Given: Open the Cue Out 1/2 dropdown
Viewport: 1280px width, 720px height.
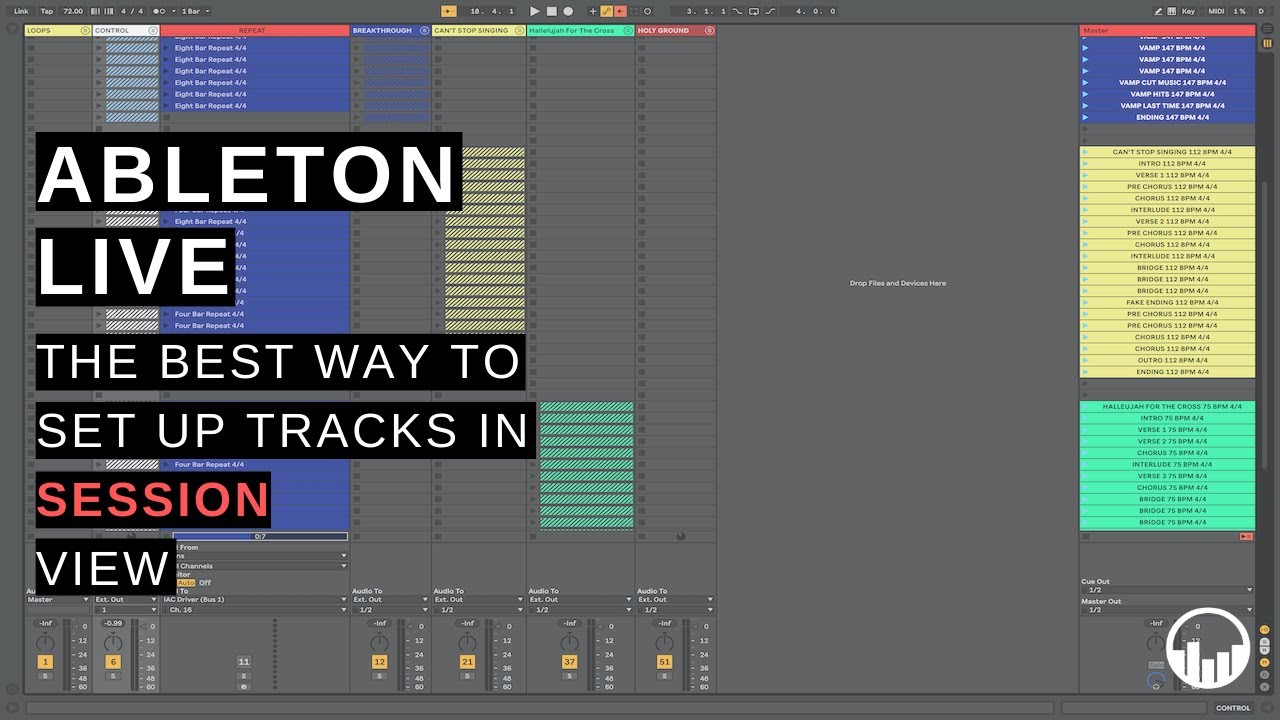Looking at the screenshot, I should point(1167,590).
